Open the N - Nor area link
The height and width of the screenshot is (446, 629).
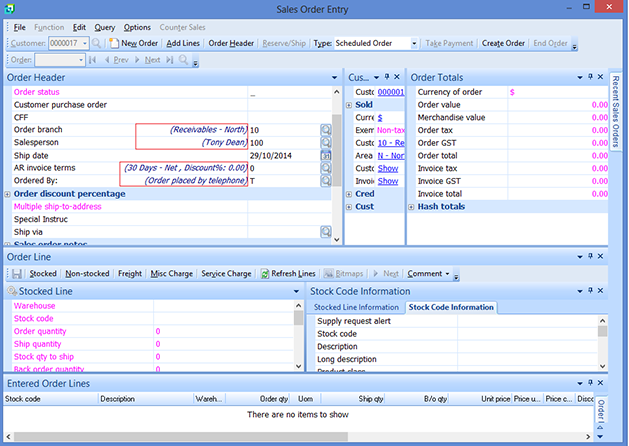click(x=391, y=156)
